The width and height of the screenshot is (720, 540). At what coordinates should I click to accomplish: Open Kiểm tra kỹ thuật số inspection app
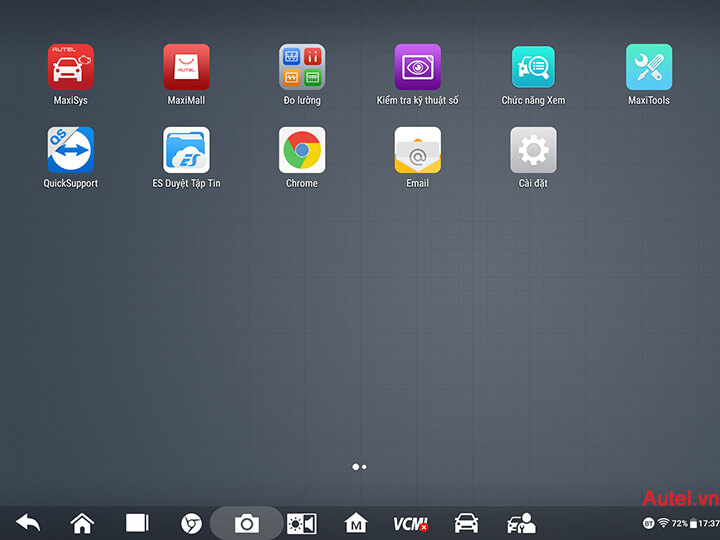(418, 67)
